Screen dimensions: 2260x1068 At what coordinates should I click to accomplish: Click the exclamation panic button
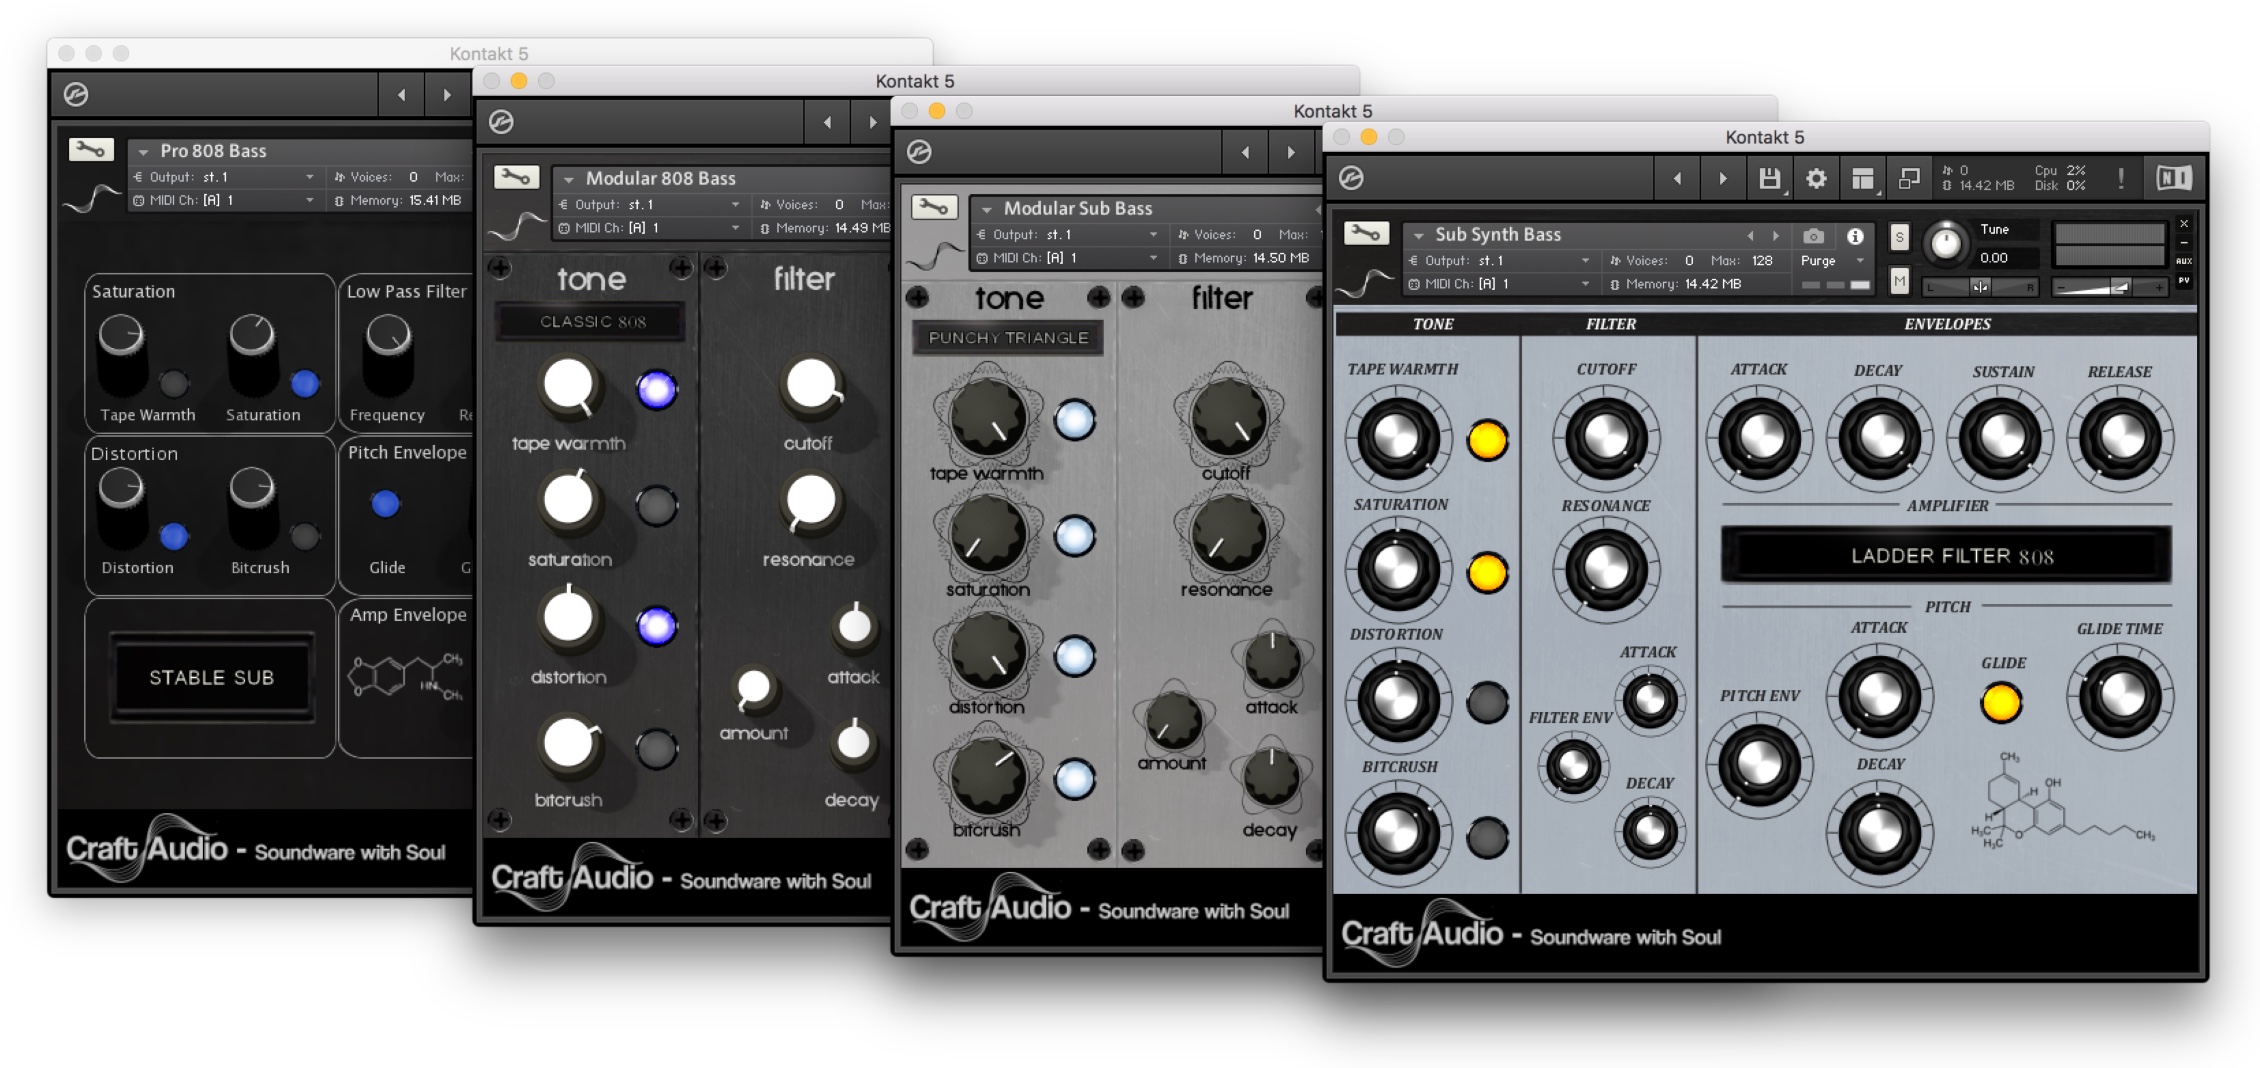(x=2121, y=179)
